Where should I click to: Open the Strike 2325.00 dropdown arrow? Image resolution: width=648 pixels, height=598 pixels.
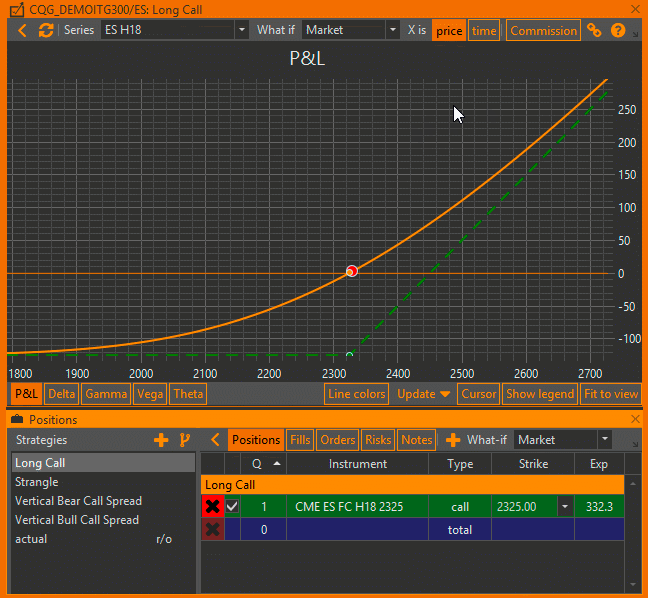click(x=565, y=506)
